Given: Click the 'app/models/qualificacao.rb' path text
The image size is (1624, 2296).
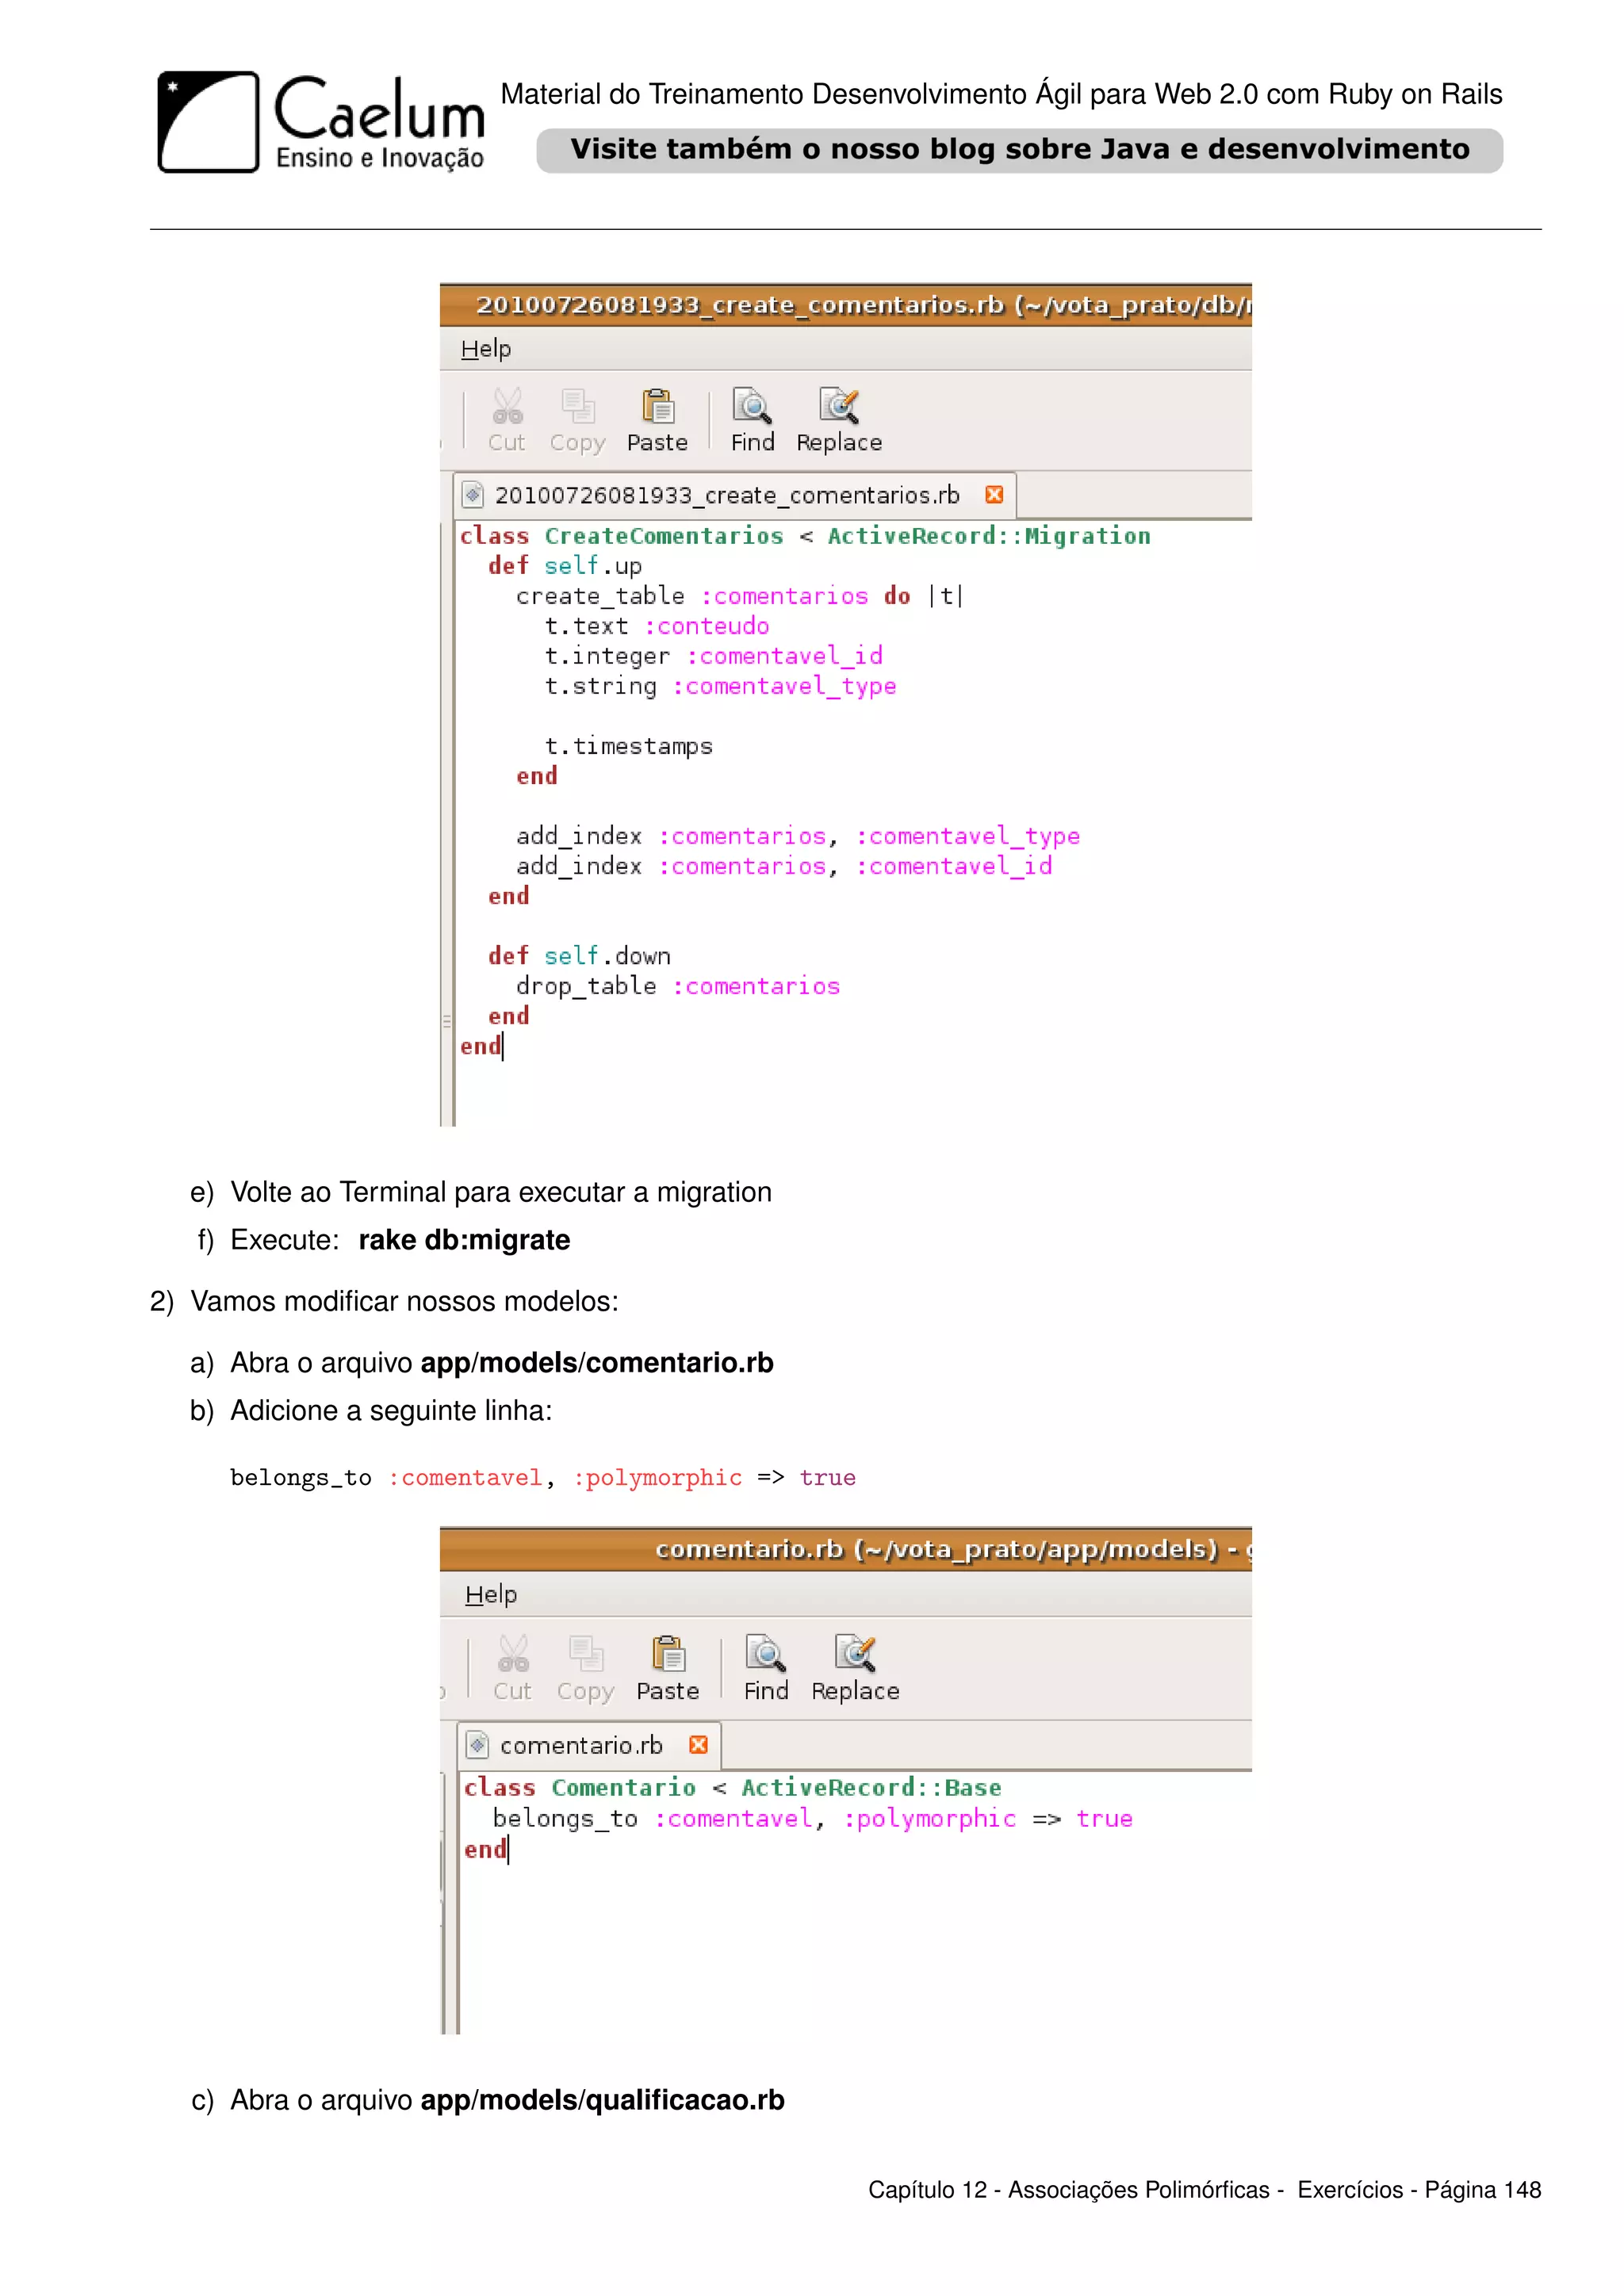Looking at the screenshot, I should (x=603, y=2100).
